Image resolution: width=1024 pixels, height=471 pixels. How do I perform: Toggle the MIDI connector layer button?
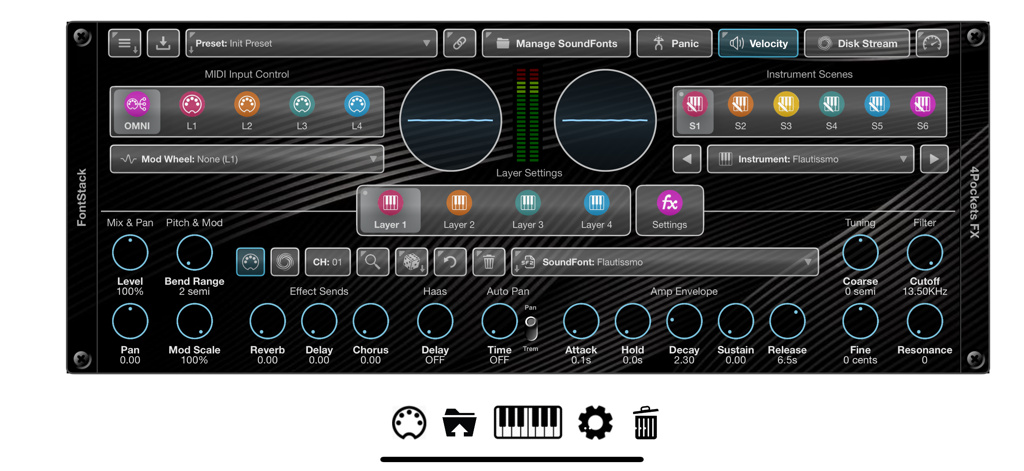point(251,262)
